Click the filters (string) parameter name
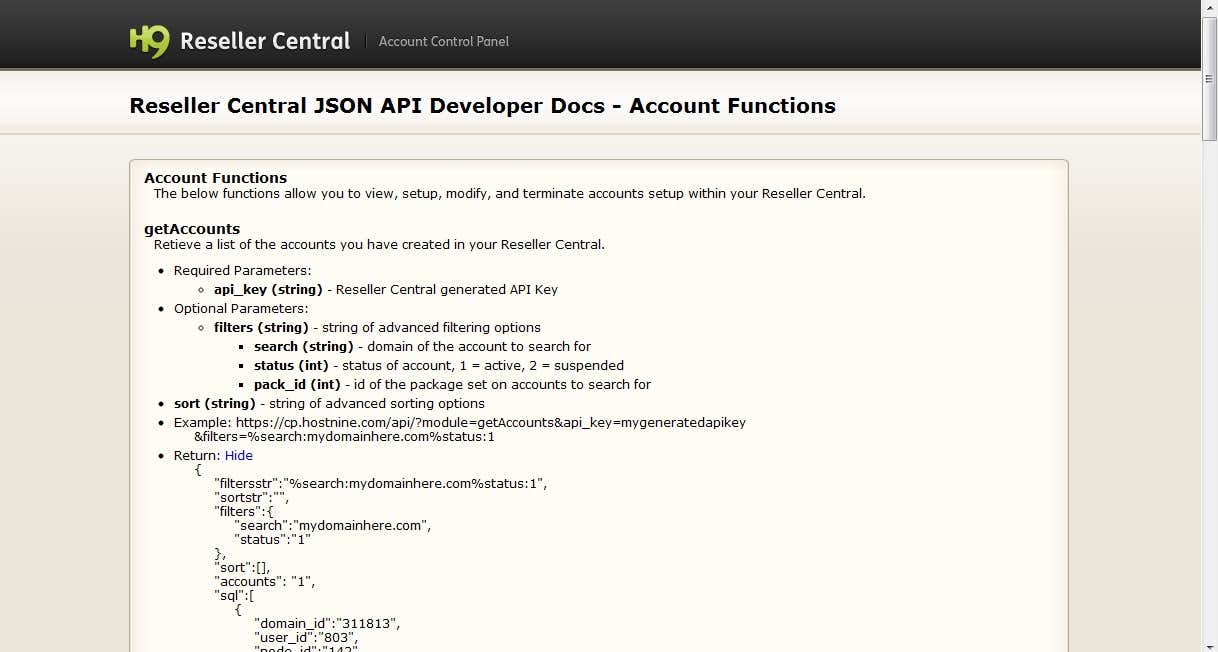The height and width of the screenshot is (652, 1218). coord(261,327)
